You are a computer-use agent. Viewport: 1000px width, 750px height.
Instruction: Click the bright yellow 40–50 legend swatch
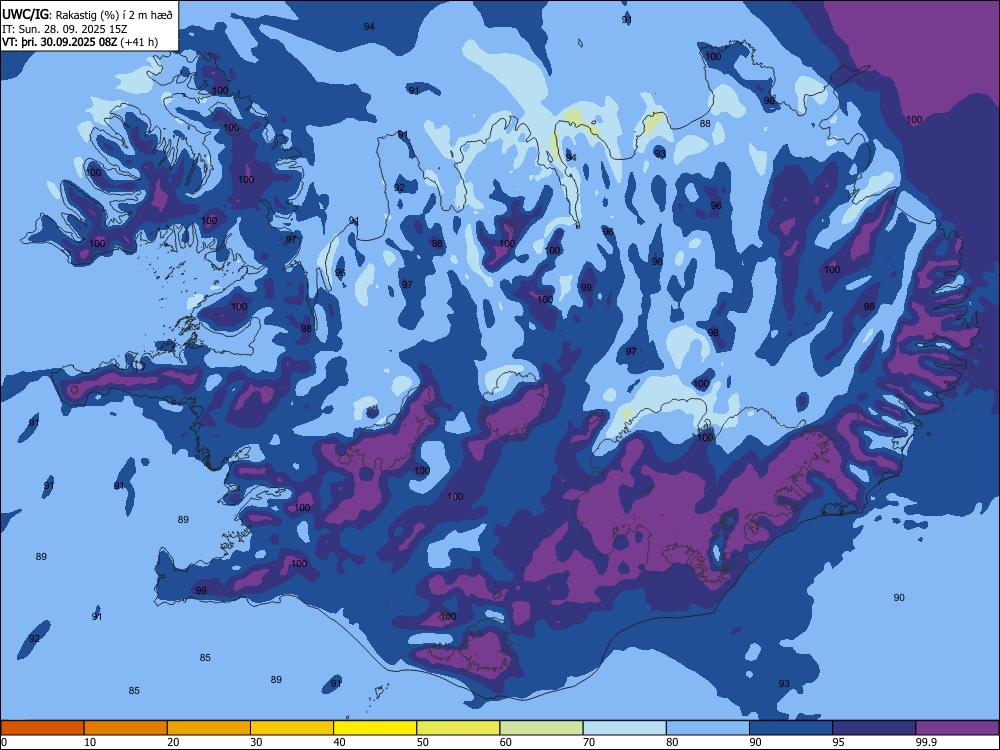[375, 728]
